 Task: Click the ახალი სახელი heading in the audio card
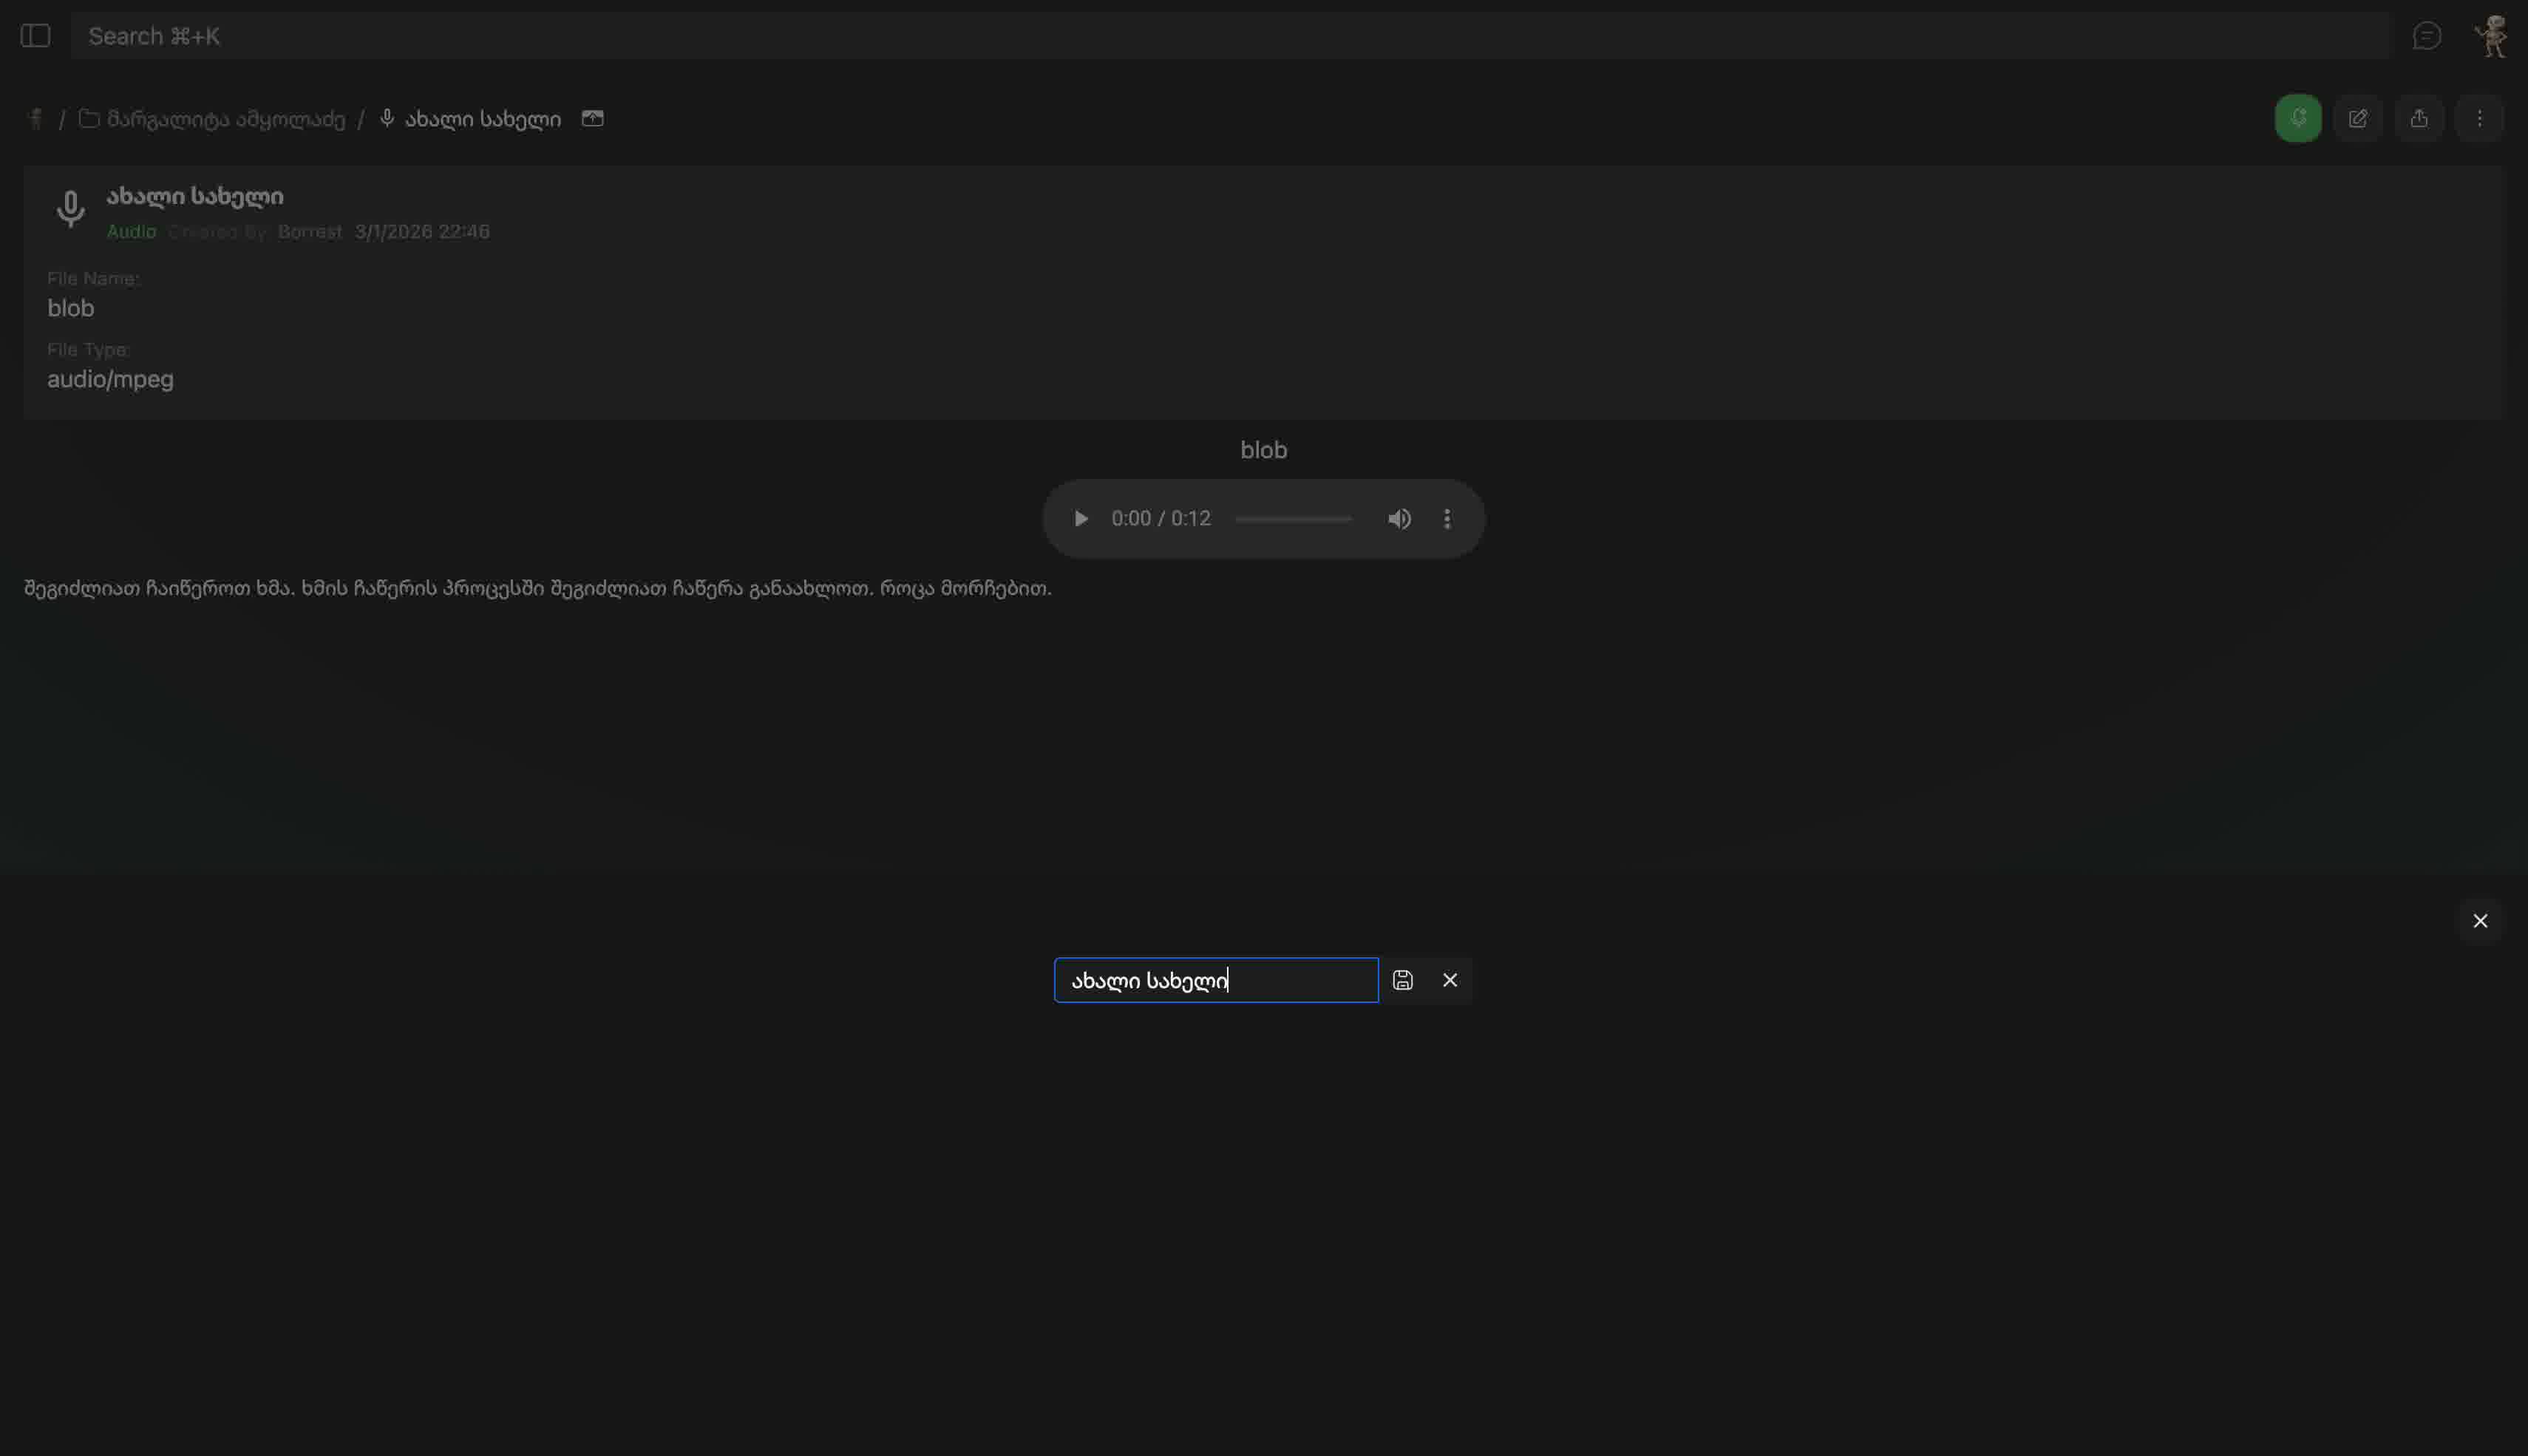pyautogui.click(x=195, y=196)
